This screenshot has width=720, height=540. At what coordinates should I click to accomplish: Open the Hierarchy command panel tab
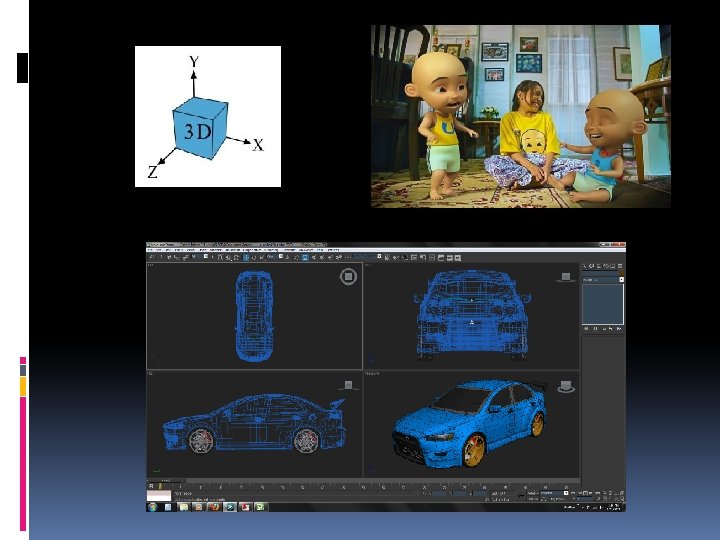pos(599,266)
